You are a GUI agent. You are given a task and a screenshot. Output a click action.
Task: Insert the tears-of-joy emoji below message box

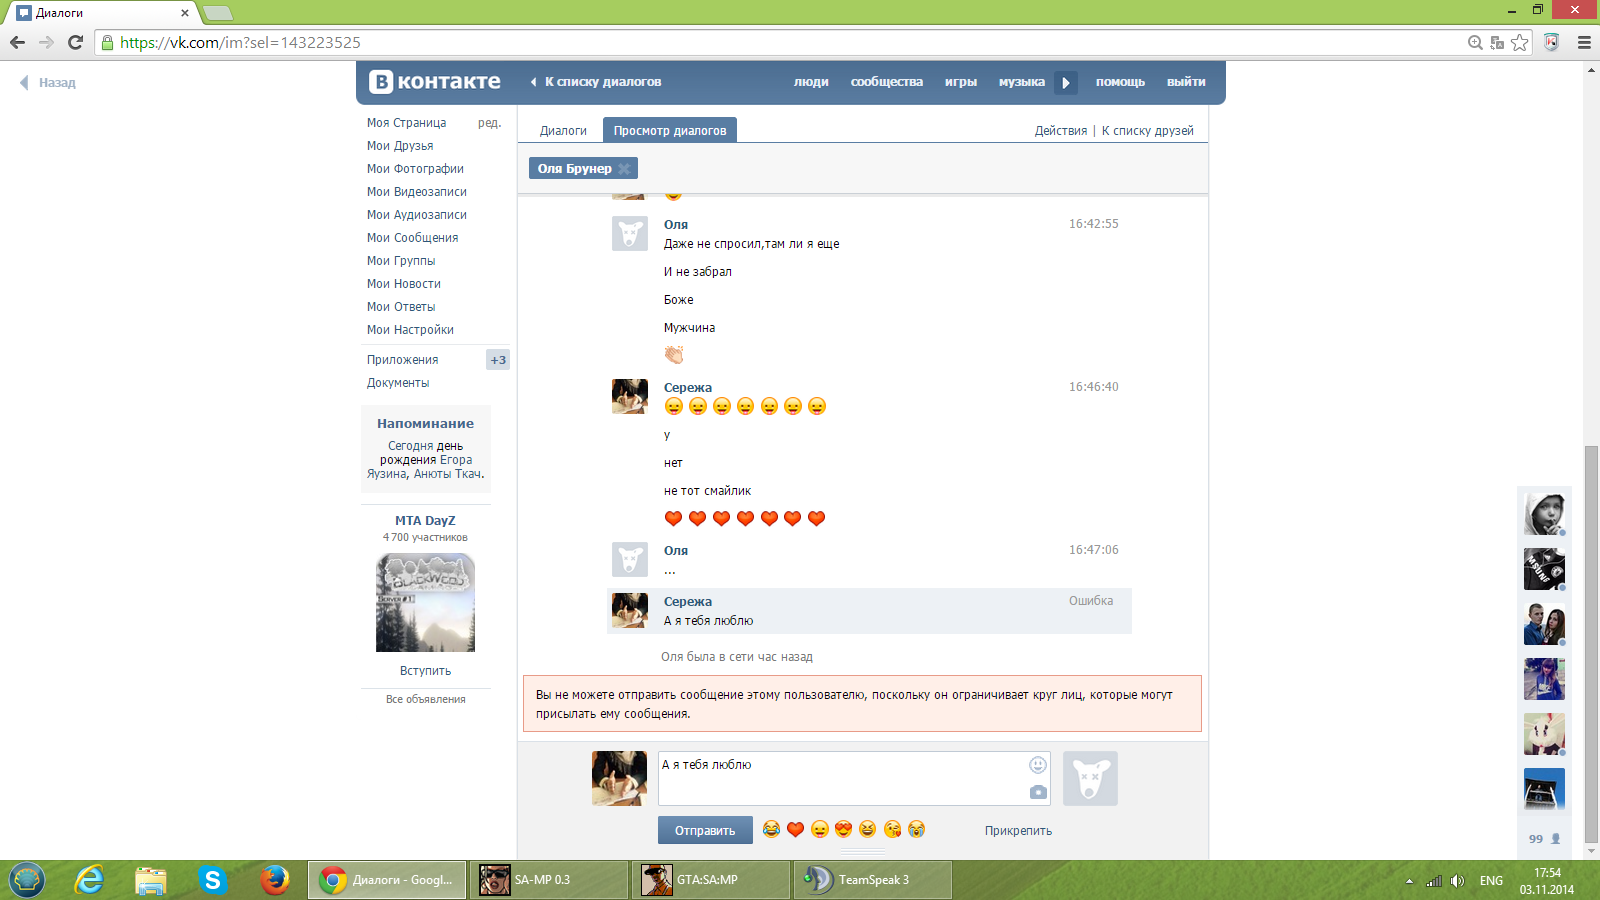tap(771, 829)
